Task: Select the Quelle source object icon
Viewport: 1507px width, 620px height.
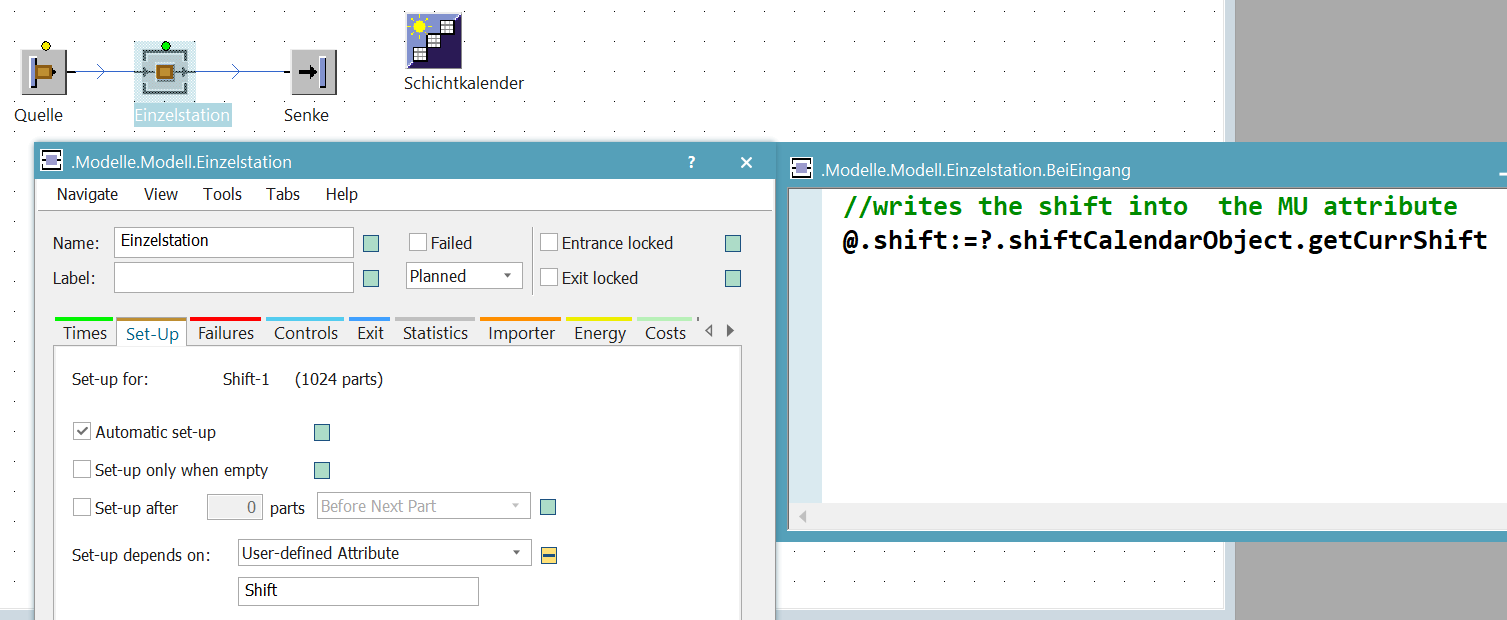Action: coord(44,73)
